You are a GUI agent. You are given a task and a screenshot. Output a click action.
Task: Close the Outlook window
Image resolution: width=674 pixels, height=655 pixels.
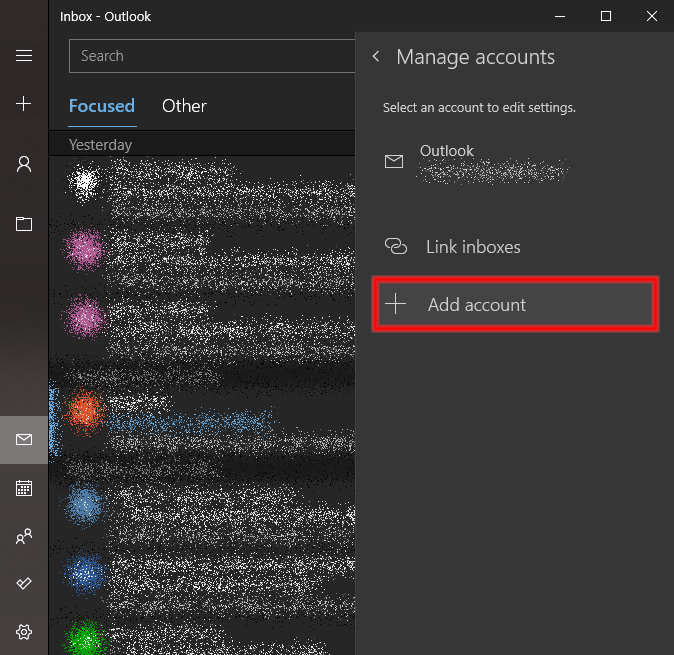(652, 16)
